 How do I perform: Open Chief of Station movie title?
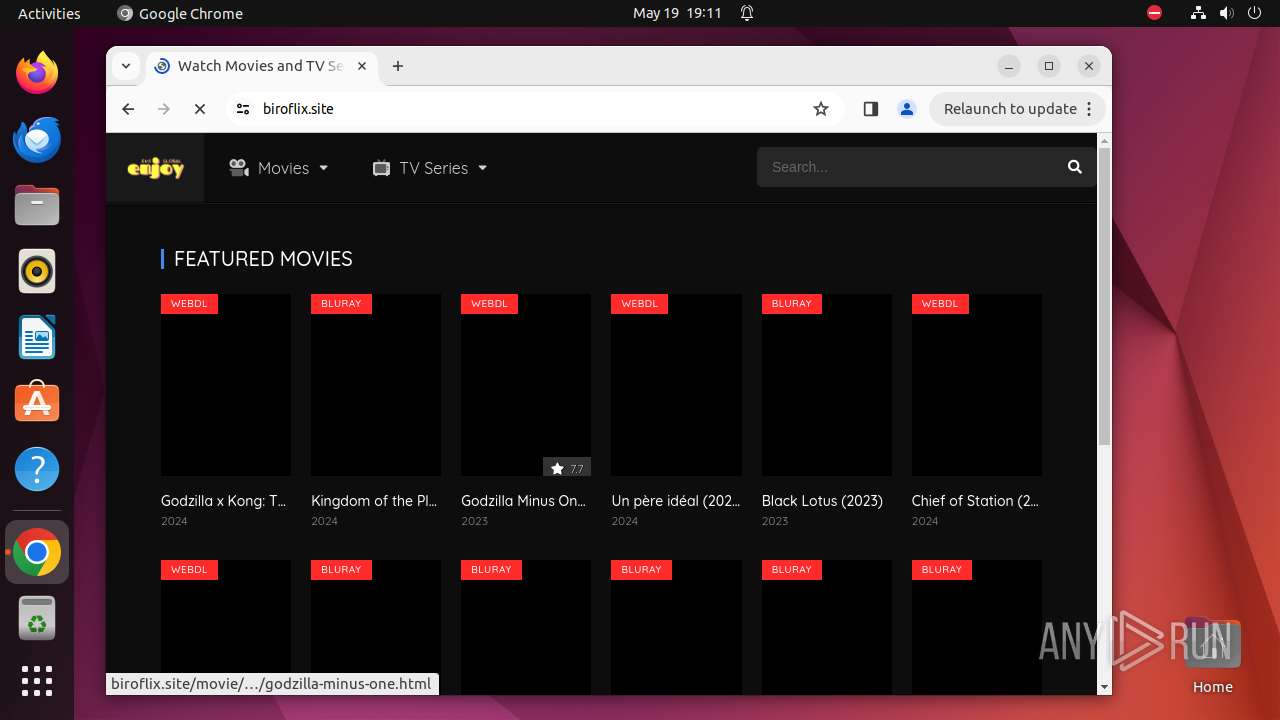pyautogui.click(x=975, y=501)
